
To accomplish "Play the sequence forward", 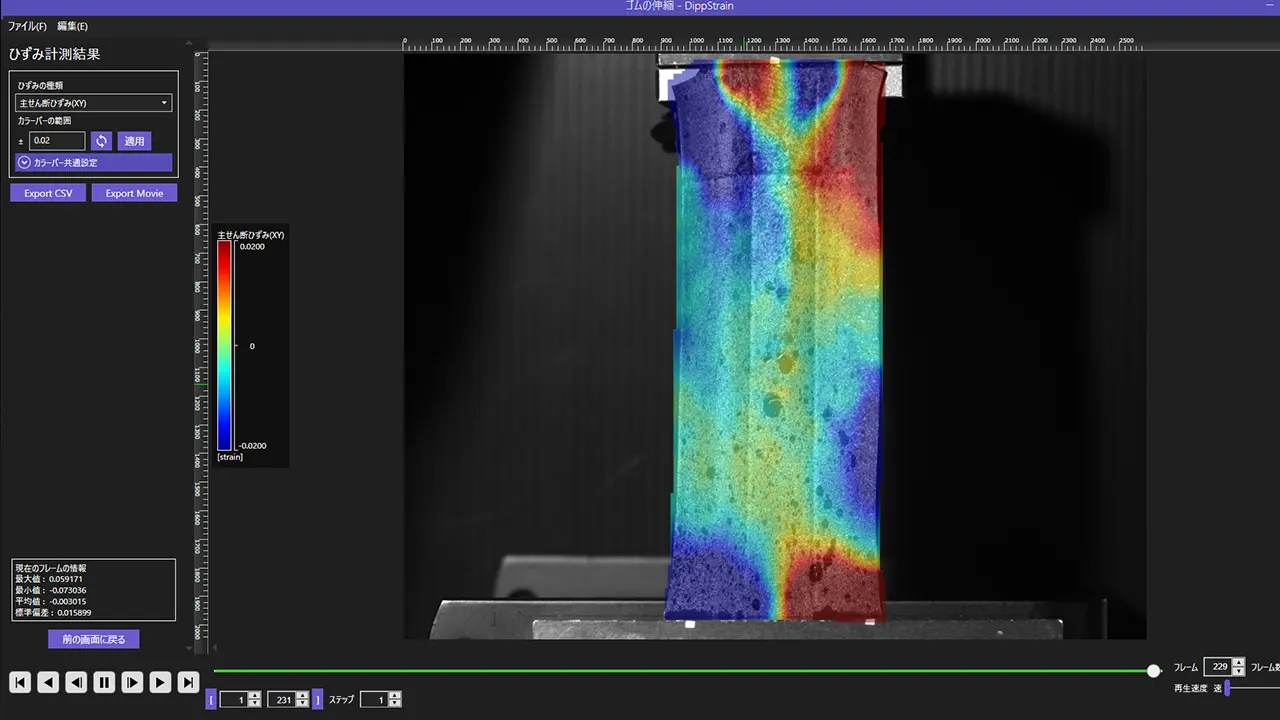I will (x=160, y=682).
